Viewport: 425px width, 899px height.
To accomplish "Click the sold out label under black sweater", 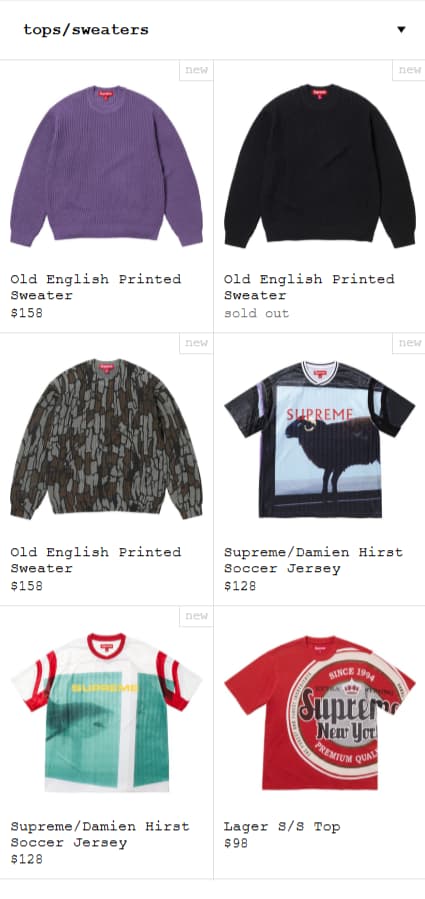I will click(256, 314).
